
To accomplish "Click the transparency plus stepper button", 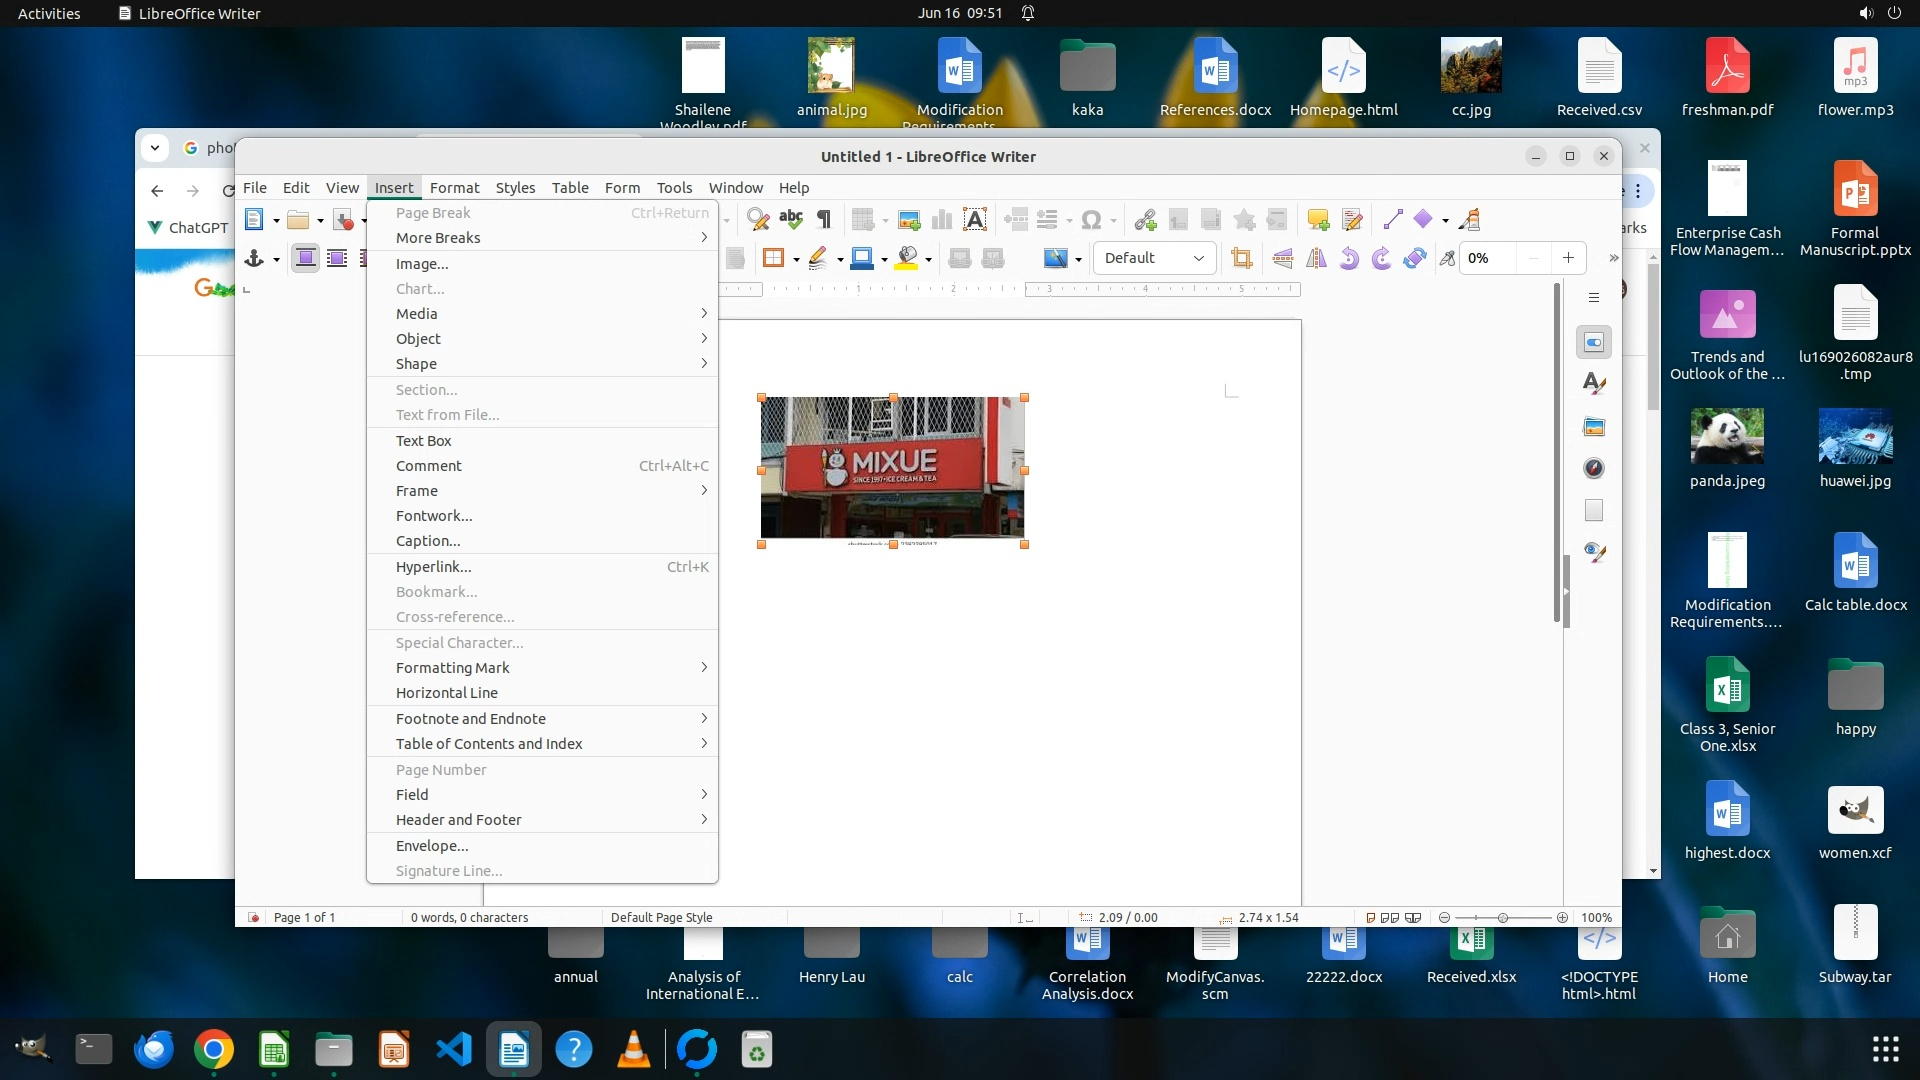I will pyautogui.click(x=1568, y=258).
